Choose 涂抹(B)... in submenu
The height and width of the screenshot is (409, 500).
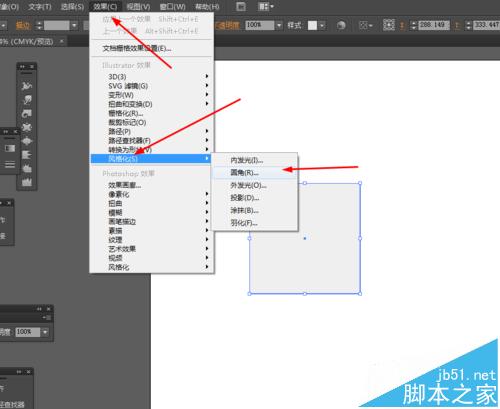click(244, 210)
